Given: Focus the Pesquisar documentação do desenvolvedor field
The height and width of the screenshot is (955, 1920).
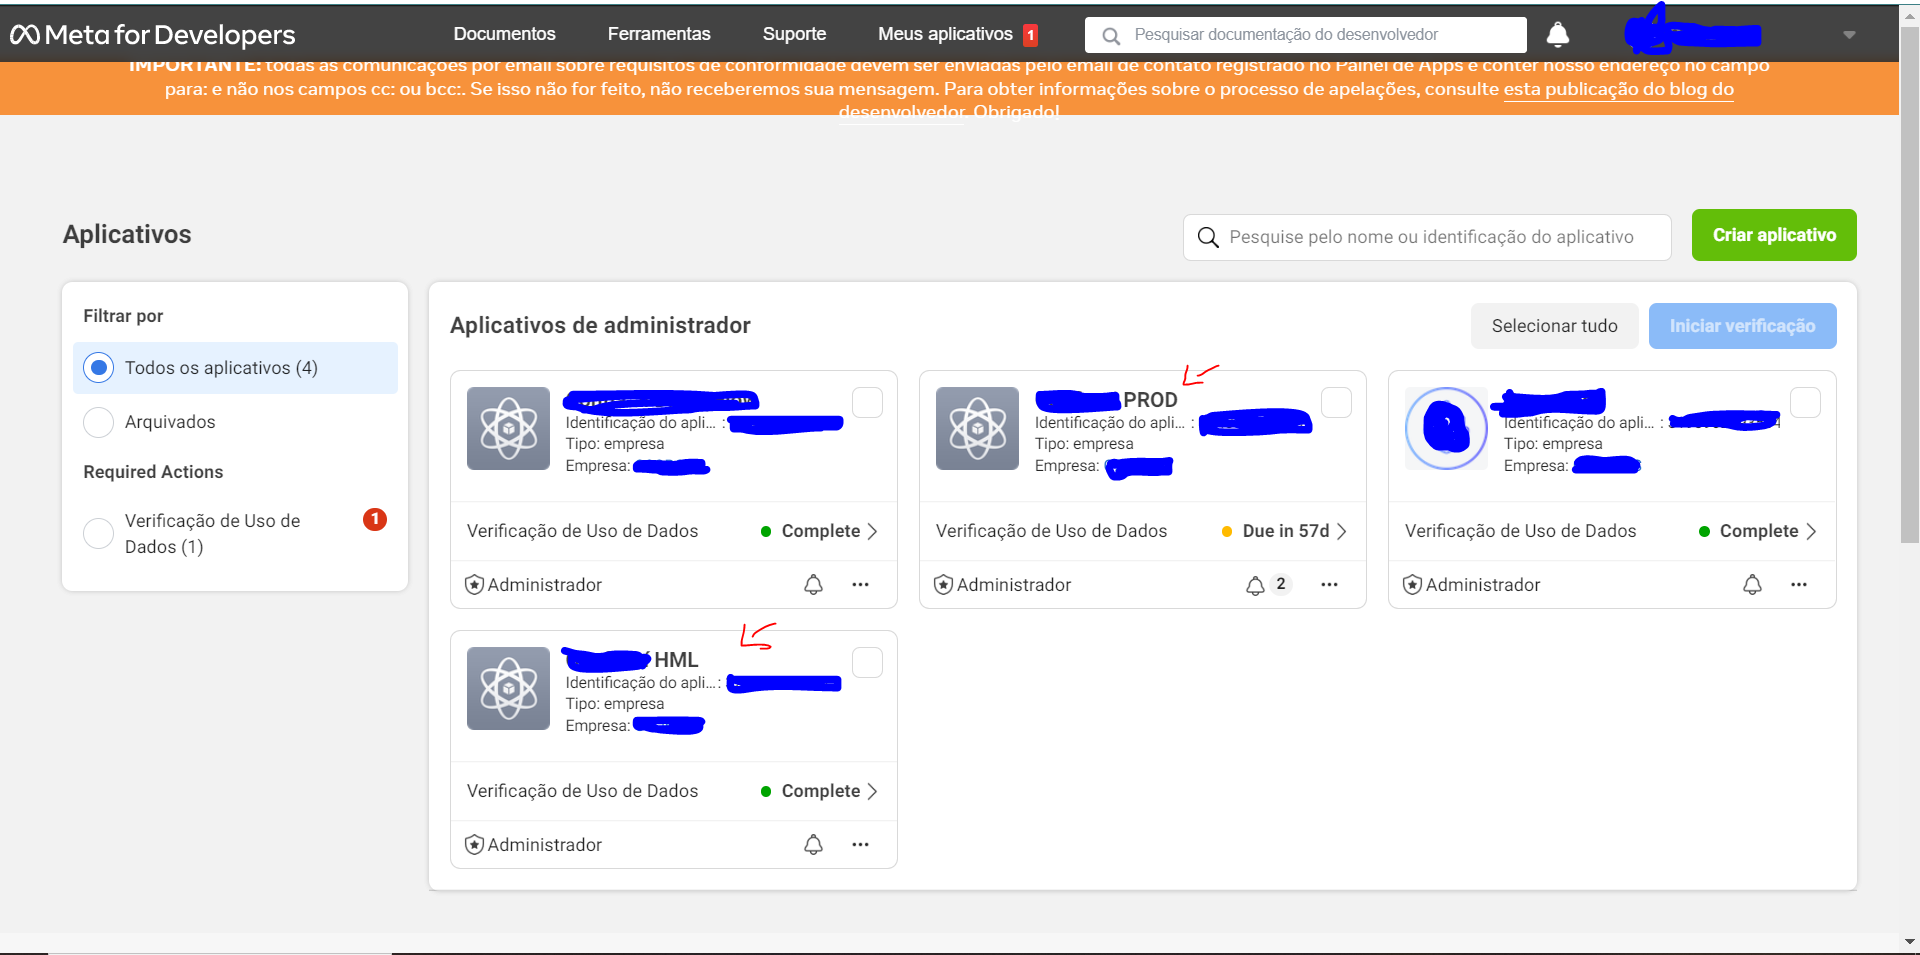Looking at the screenshot, I should [1305, 35].
